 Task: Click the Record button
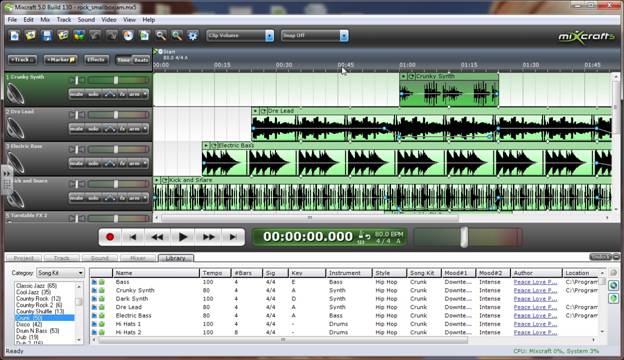coord(110,237)
